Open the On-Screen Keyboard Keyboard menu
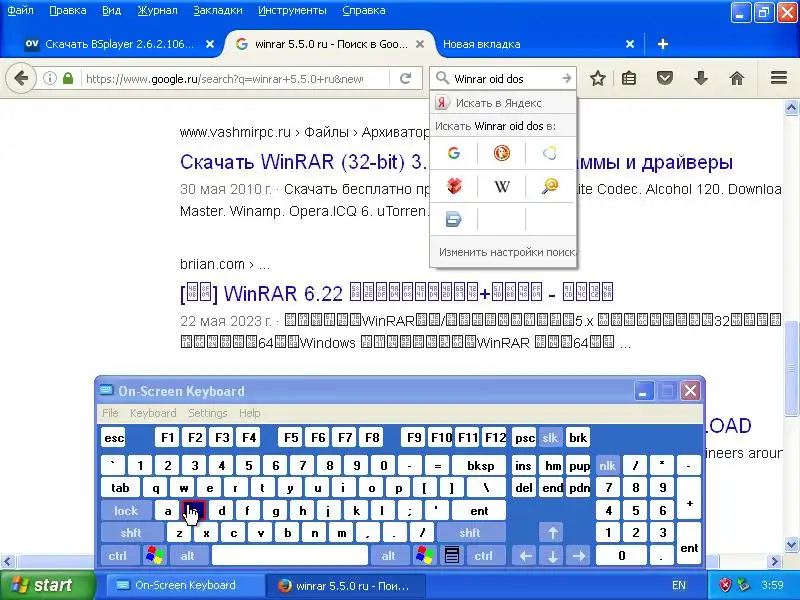This screenshot has width=800, height=600. coord(153,413)
